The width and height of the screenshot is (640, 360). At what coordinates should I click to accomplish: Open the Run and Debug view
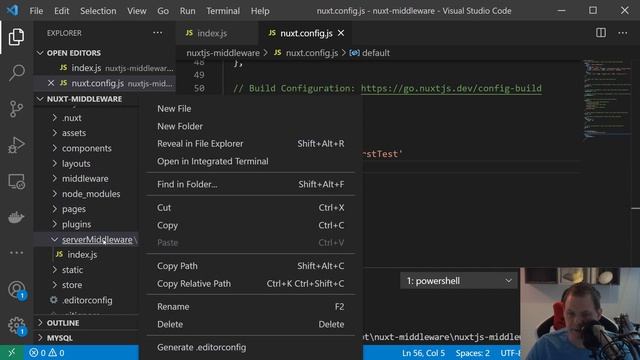click(16, 145)
